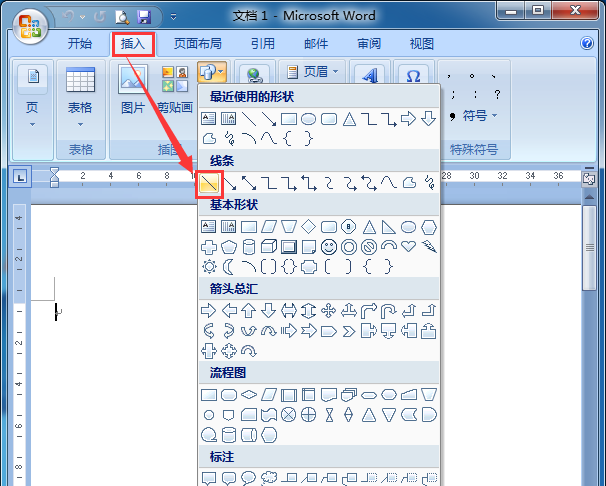Viewport: 606px width, 486px height.
Task: Open Word help question mark icon
Action: click(x=587, y=44)
